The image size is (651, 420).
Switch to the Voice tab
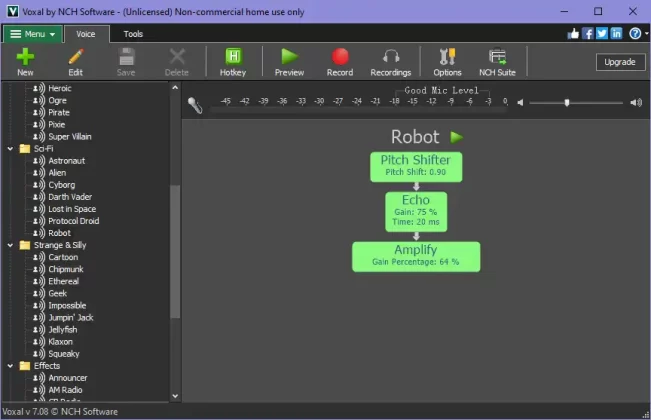point(86,34)
